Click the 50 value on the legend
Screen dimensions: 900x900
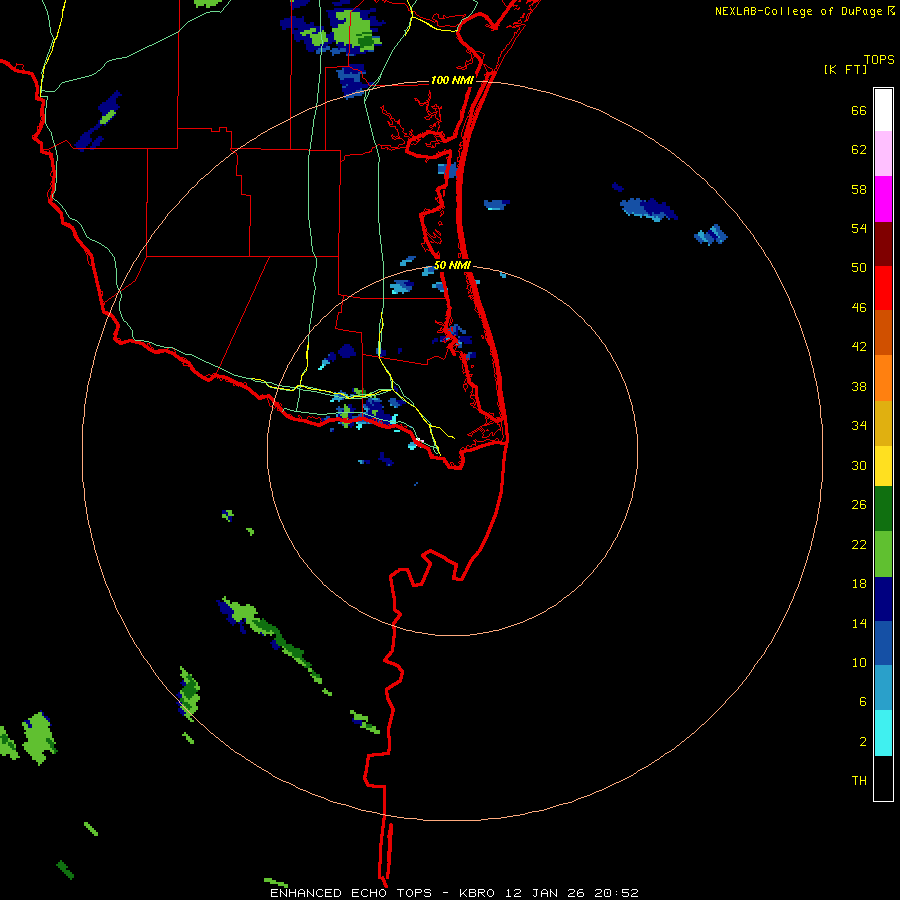point(859,267)
